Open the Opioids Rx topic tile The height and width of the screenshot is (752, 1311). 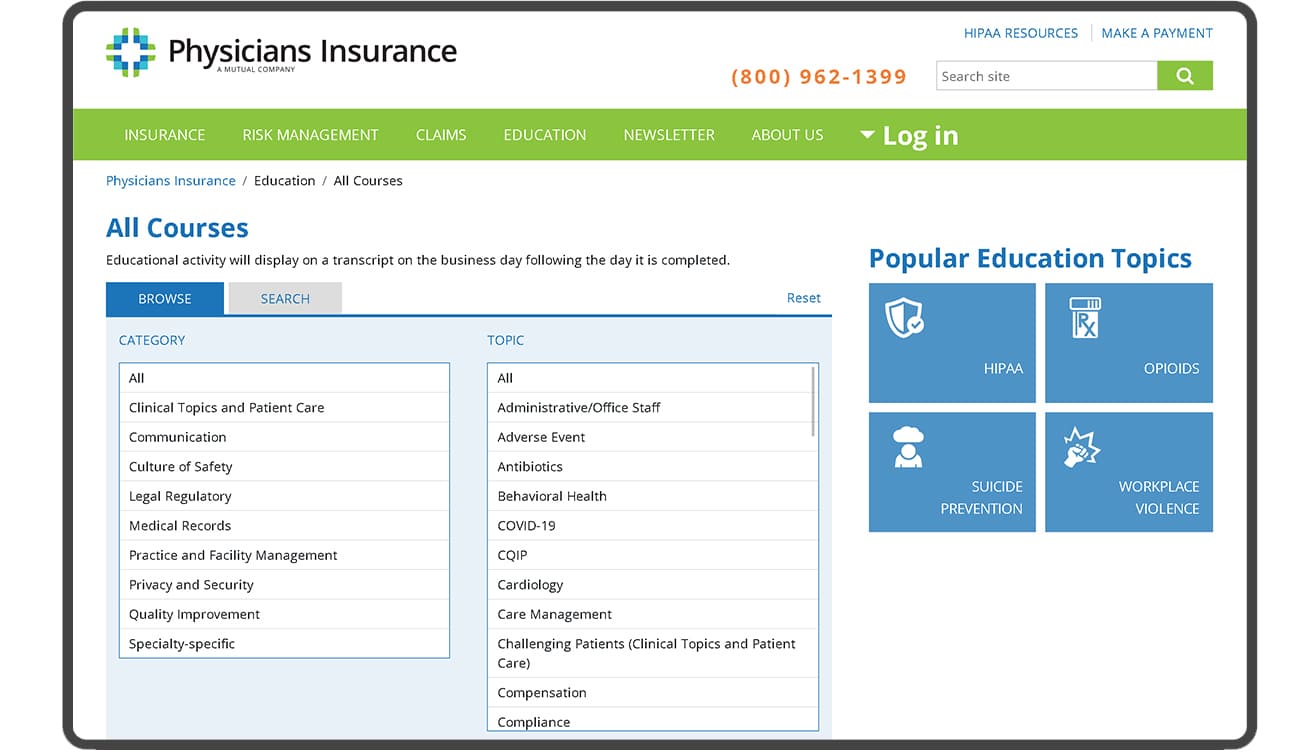1129,343
